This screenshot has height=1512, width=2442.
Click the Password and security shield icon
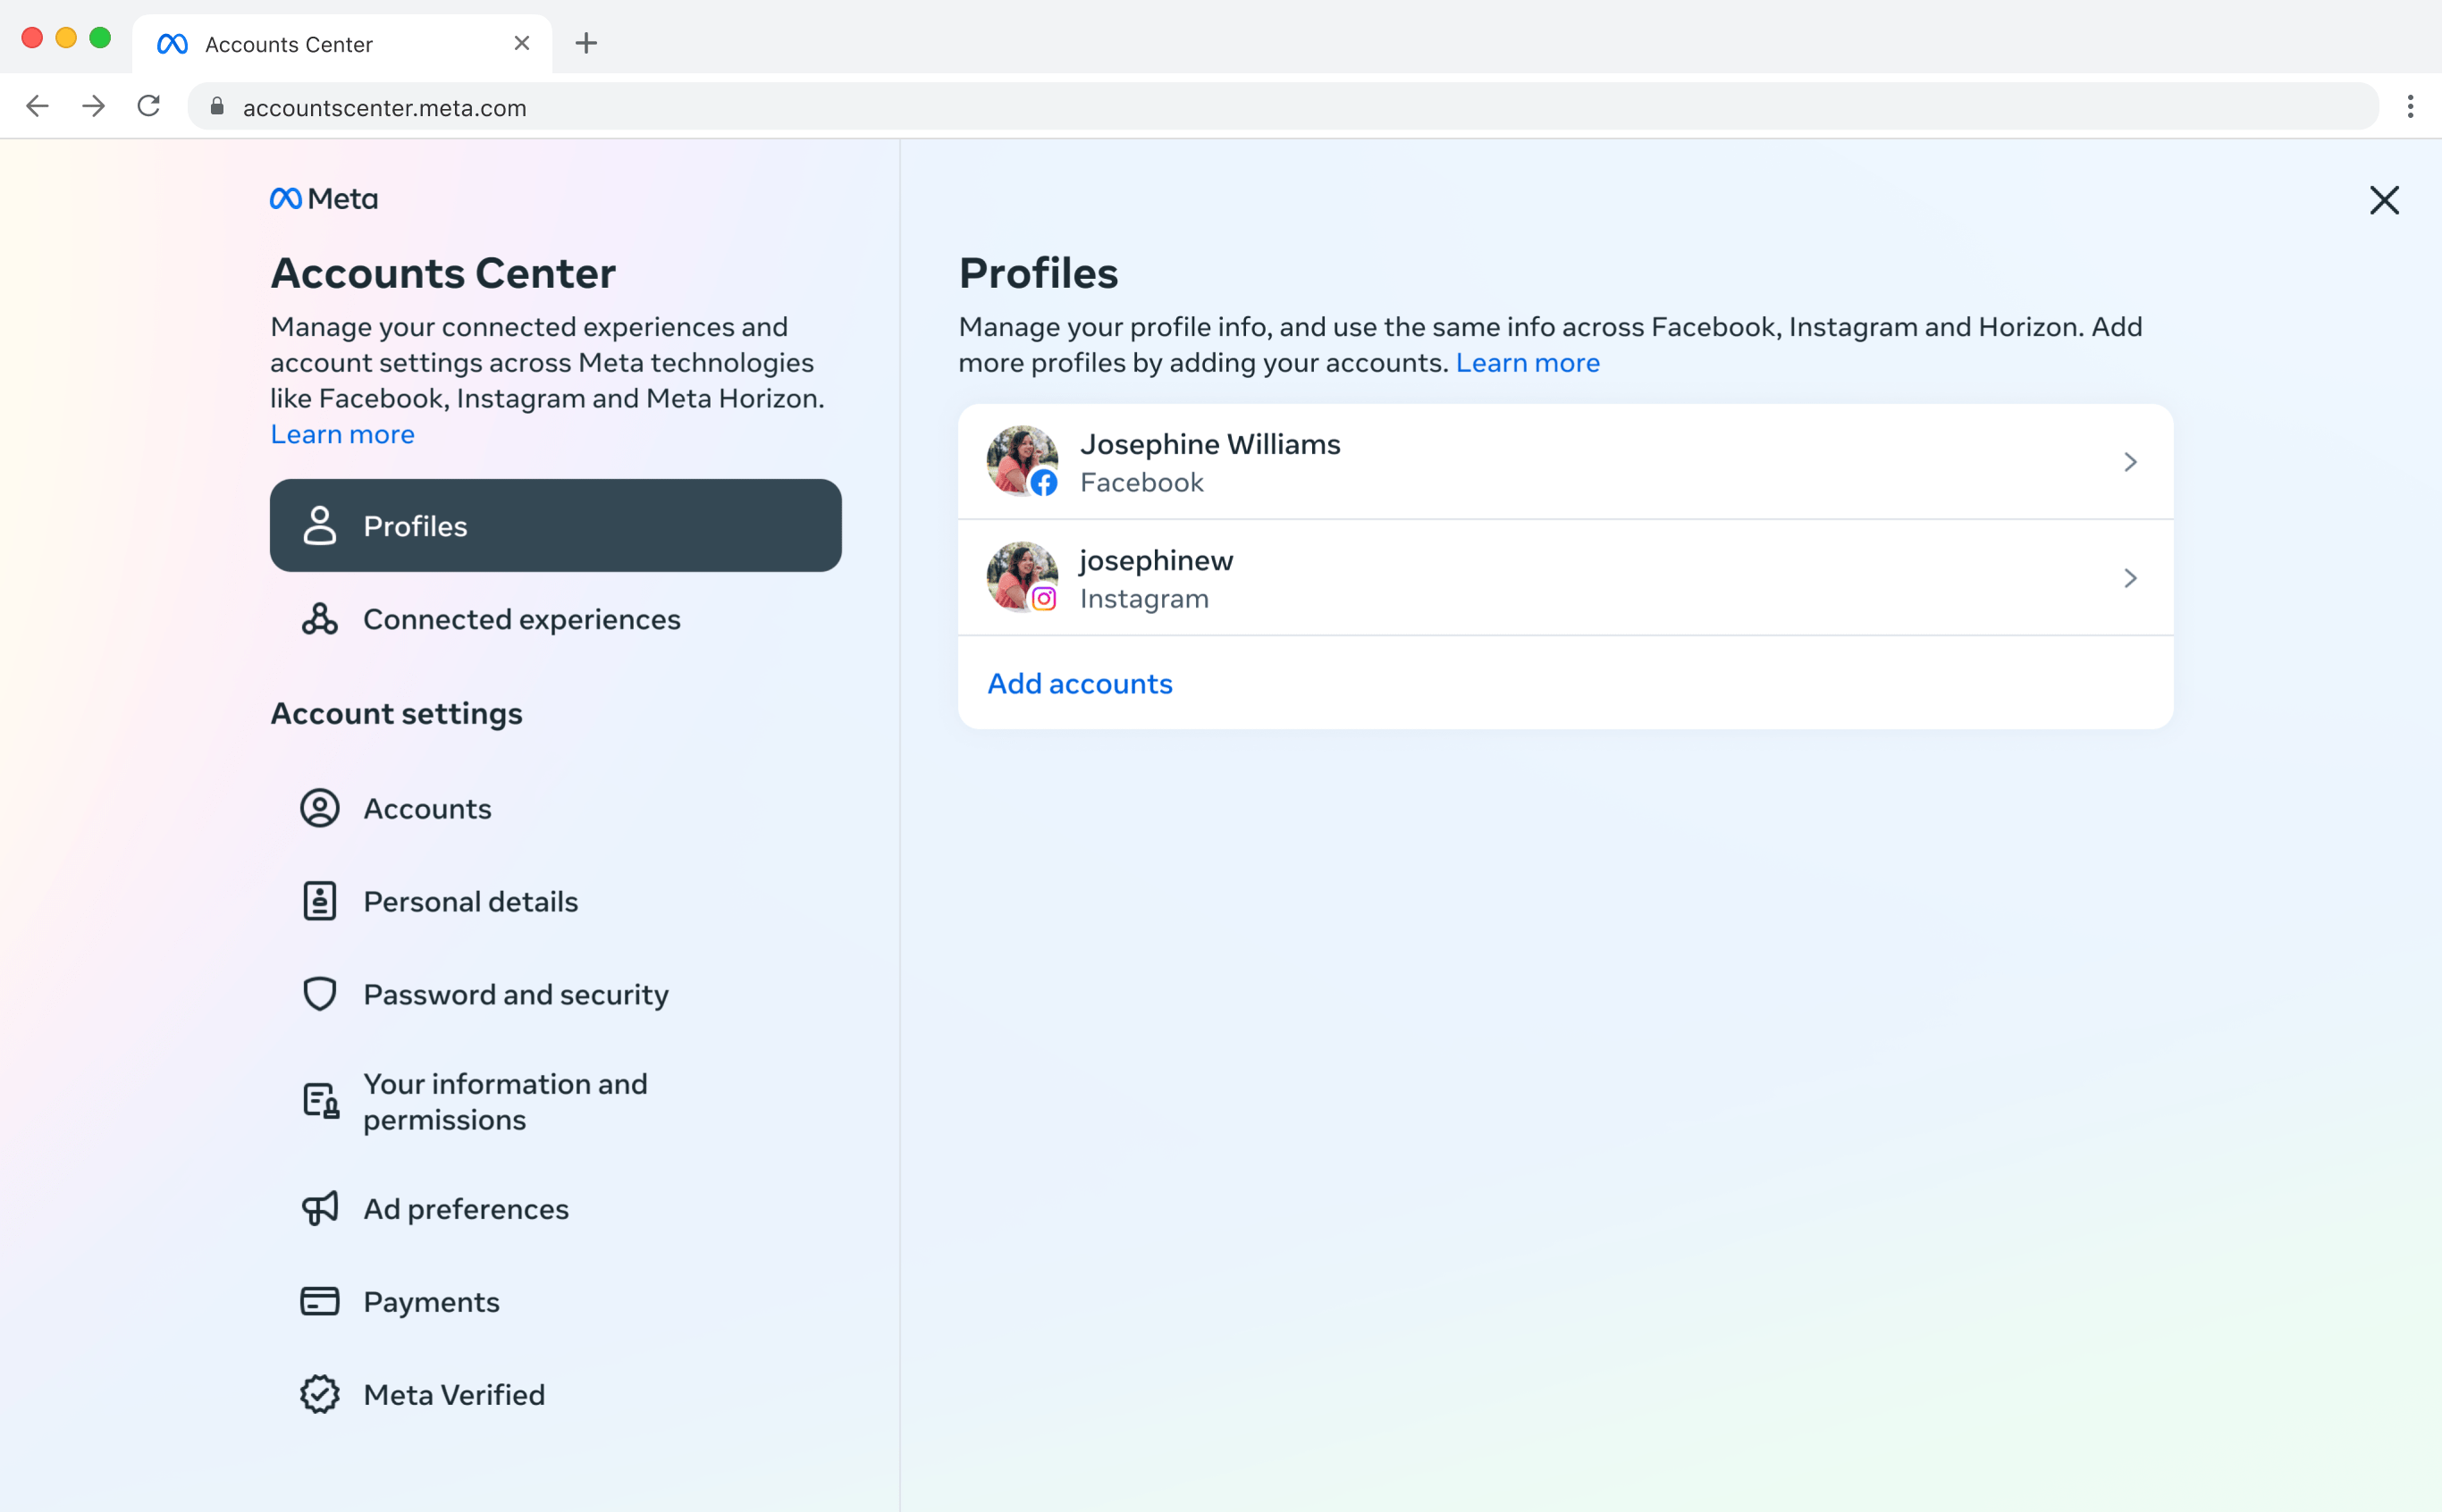click(x=319, y=994)
